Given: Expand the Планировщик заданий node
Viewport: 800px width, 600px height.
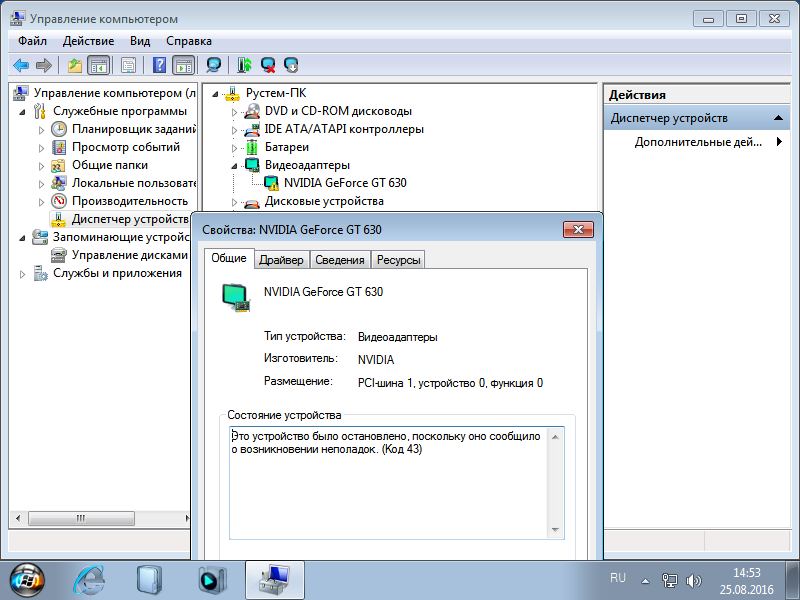Looking at the screenshot, I should [x=41, y=130].
